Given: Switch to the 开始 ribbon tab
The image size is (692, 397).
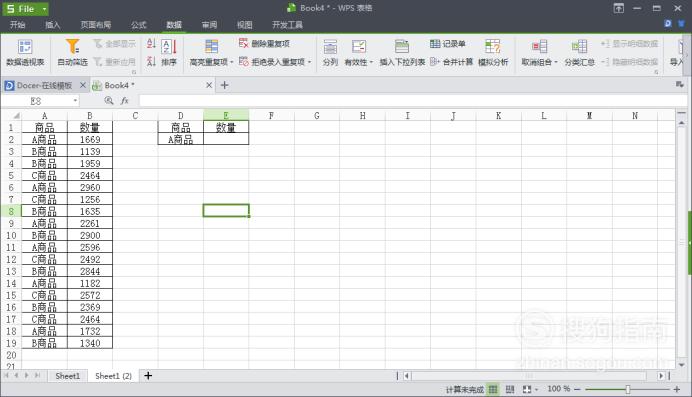Looking at the screenshot, I should click(18, 25).
